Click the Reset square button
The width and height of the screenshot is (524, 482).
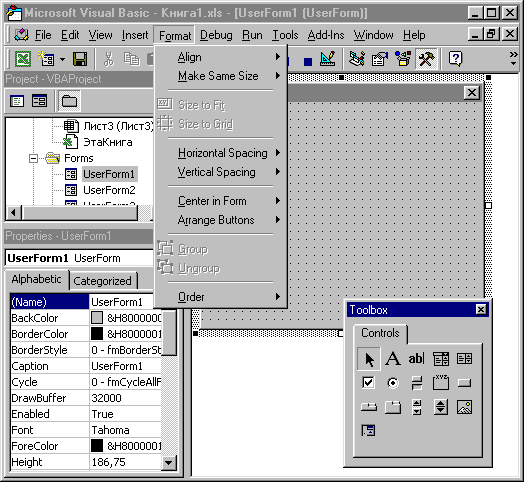tap(308, 62)
